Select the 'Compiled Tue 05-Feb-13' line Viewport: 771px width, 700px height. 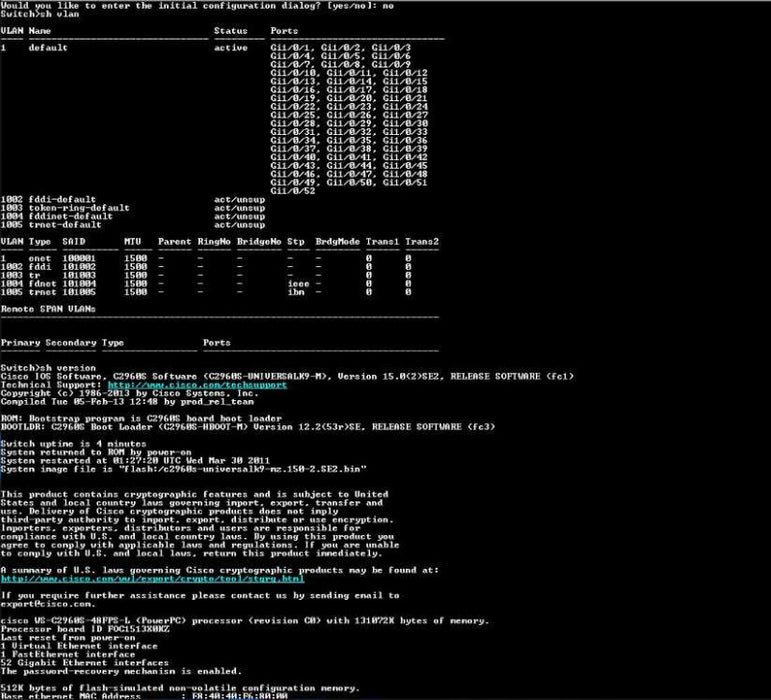[x=127, y=402]
